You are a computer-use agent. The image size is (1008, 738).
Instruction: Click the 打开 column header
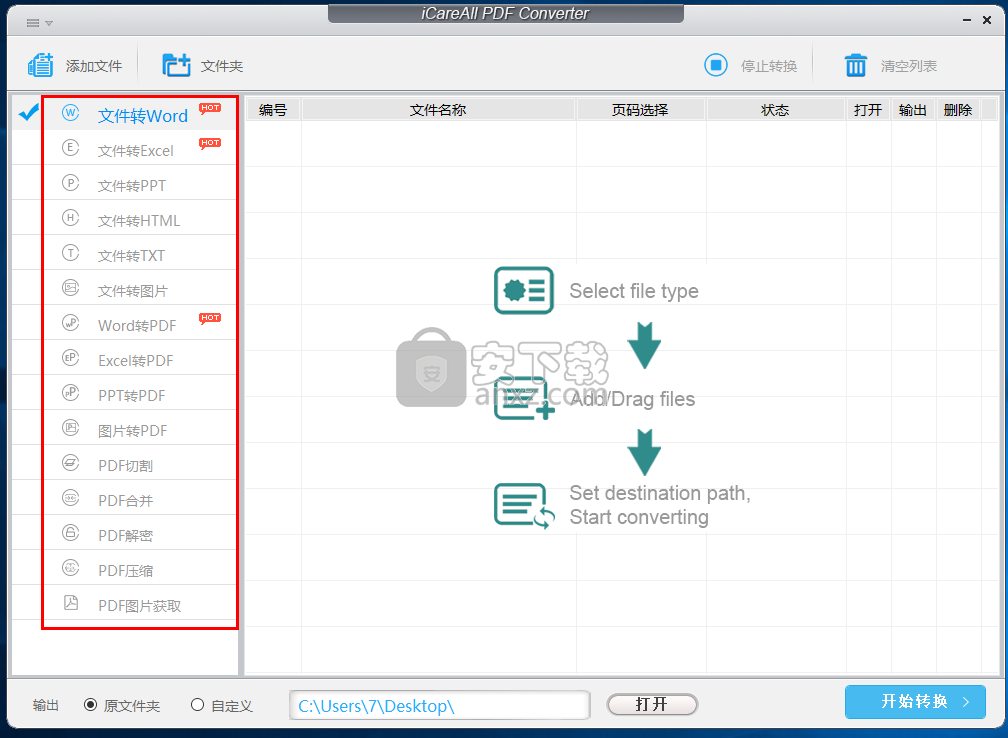(868, 110)
